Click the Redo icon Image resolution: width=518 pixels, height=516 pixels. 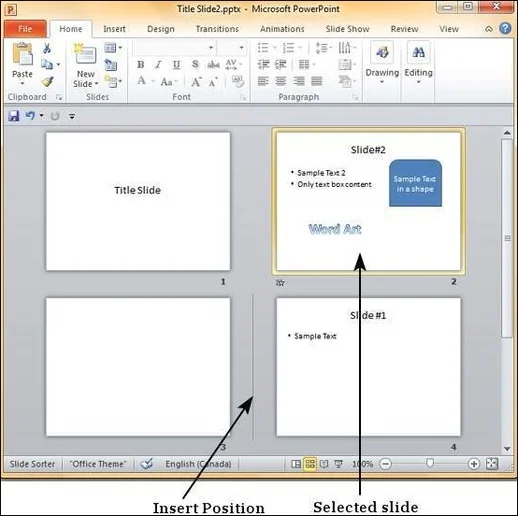point(55,116)
